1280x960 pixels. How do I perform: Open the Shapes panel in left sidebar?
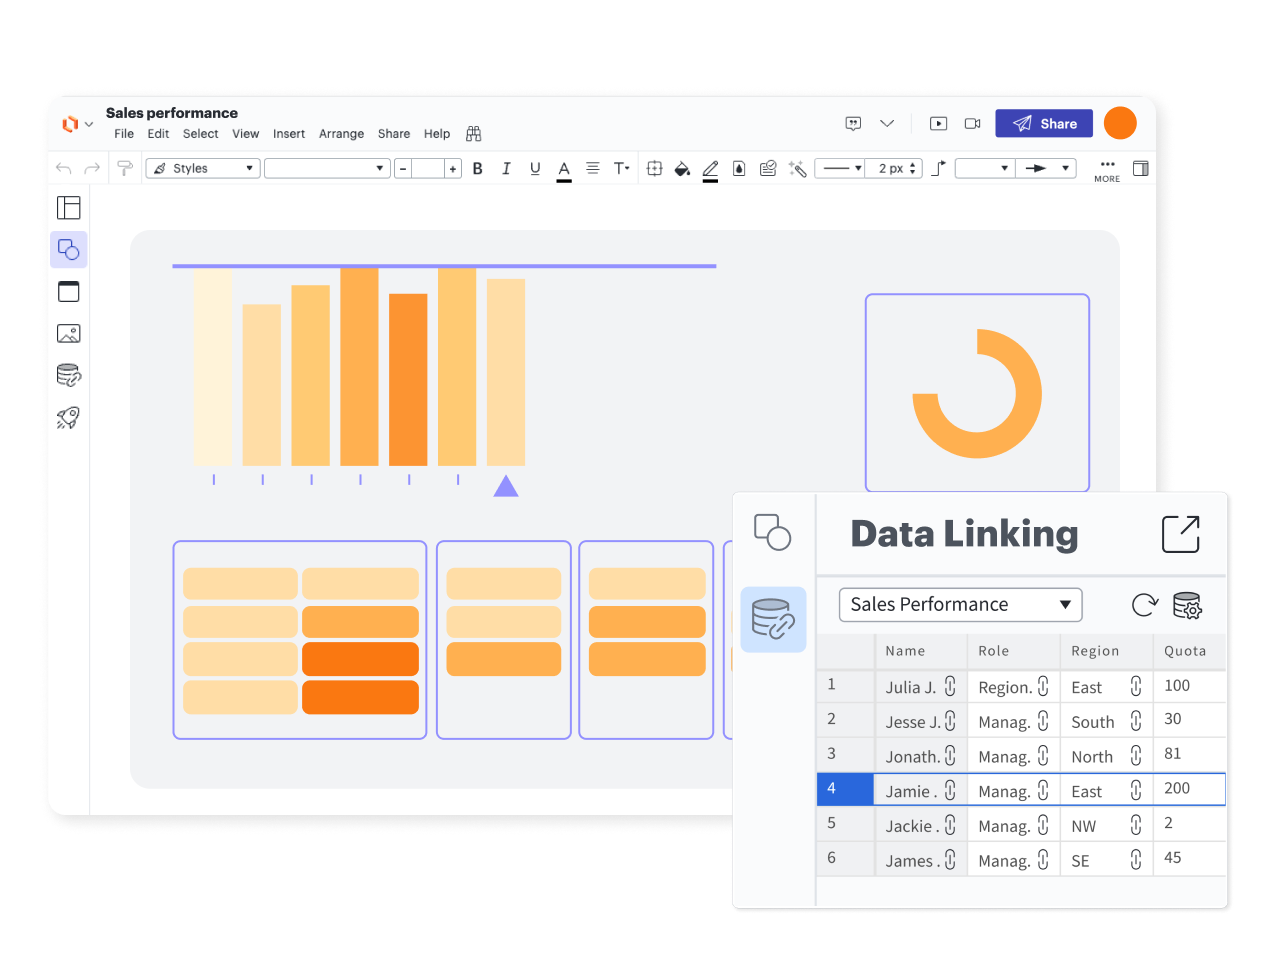(x=68, y=249)
